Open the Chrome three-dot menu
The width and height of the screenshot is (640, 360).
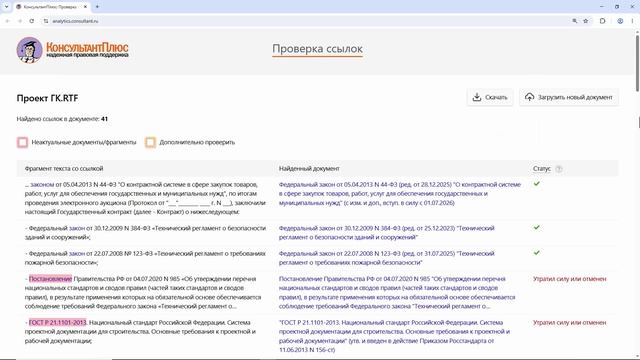click(x=632, y=21)
